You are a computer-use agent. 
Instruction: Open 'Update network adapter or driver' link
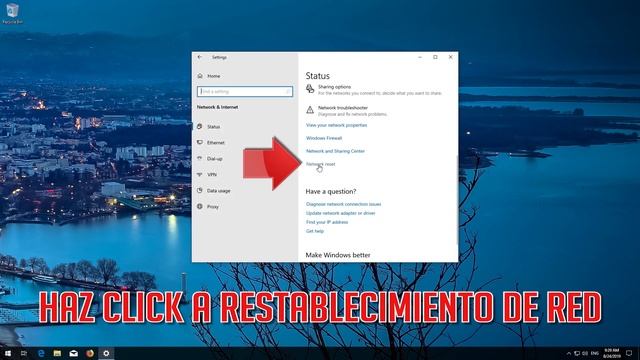pos(340,213)
